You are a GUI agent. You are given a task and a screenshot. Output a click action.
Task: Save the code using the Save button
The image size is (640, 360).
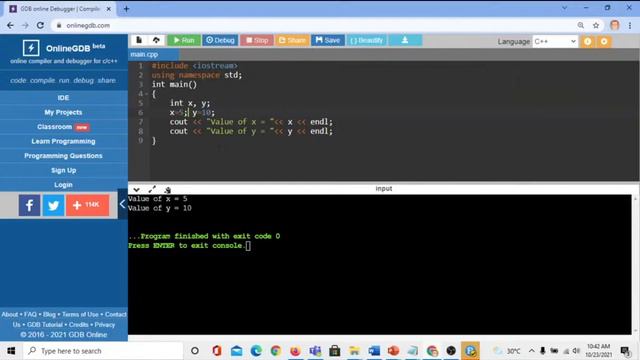coord(328,40)
